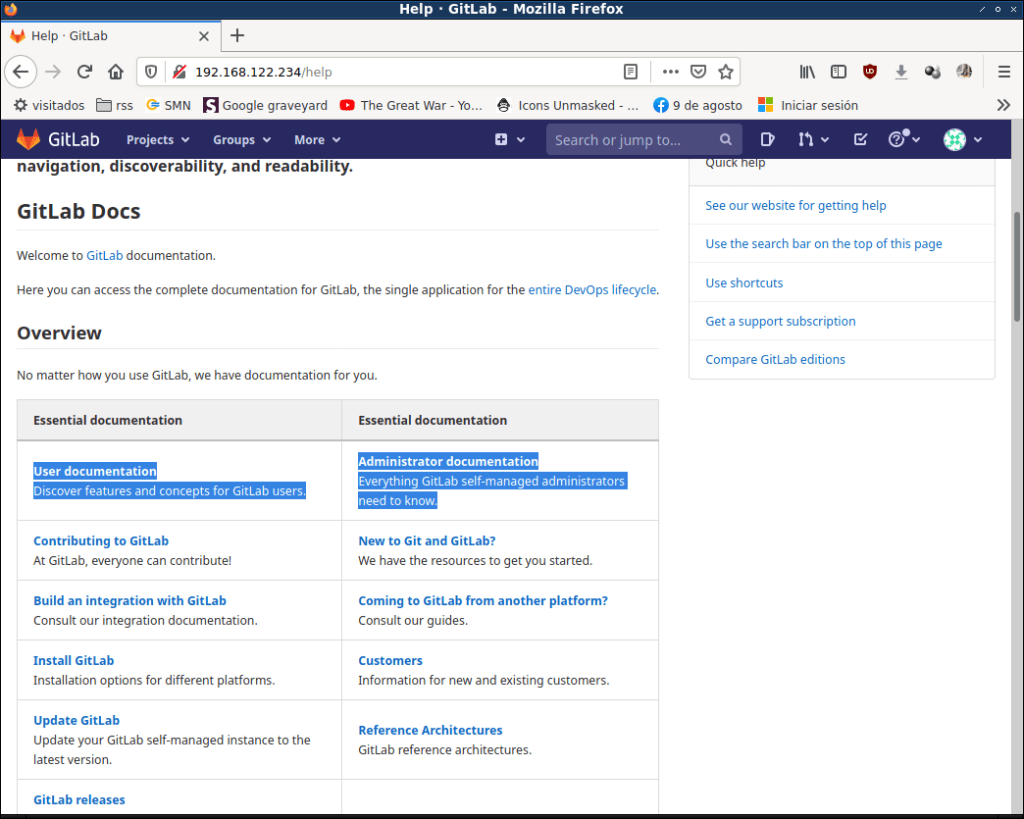
Task: Open the User documentation link
Action: pos(95,472)
